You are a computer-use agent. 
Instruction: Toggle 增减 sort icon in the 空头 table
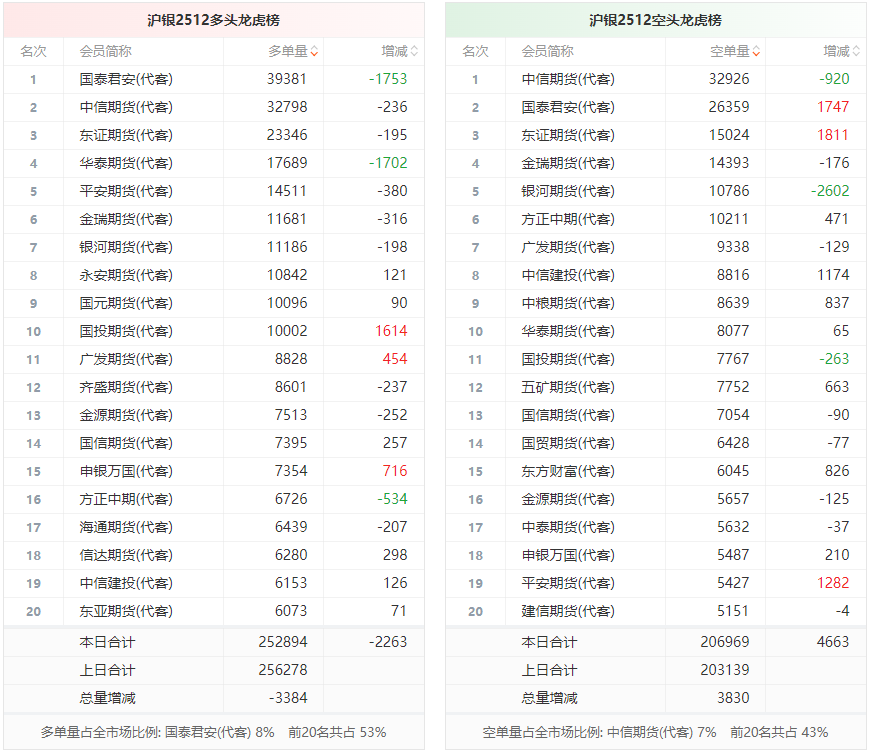tap(856, 51)
